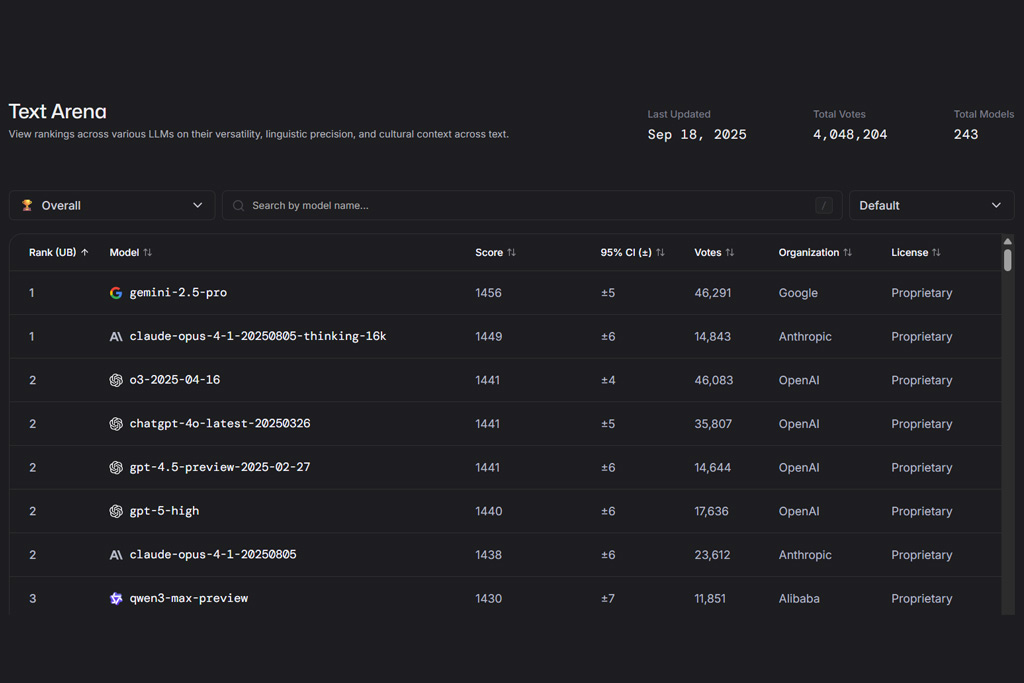
Task: Click the Alibaba organization cell
Action: 799,599
